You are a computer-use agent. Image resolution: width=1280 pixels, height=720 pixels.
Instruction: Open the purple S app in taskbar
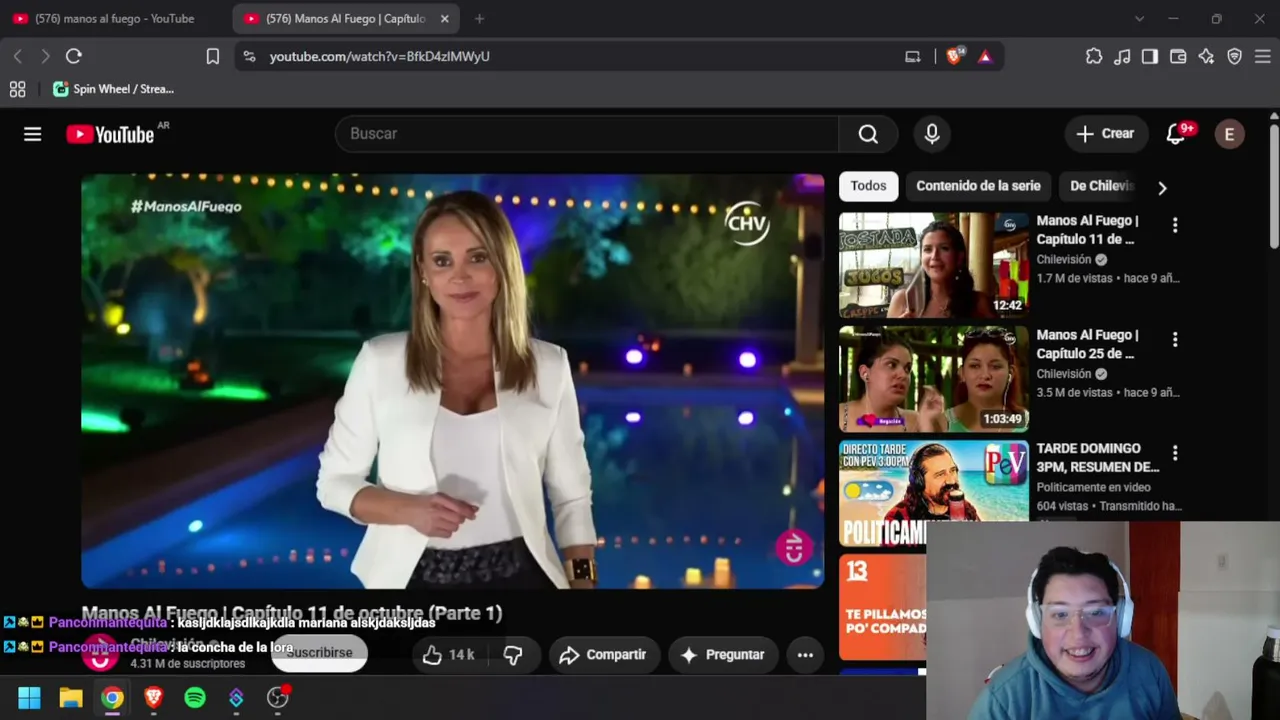[x=236, y=698]
